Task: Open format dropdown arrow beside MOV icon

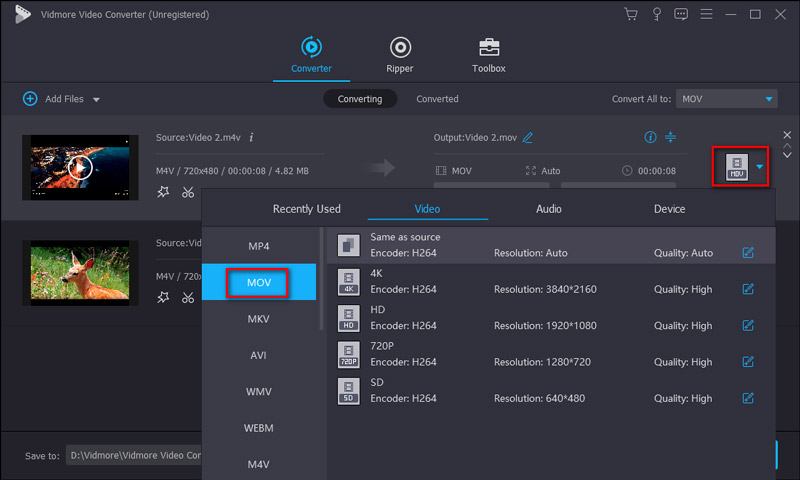Action: [760, 167]
